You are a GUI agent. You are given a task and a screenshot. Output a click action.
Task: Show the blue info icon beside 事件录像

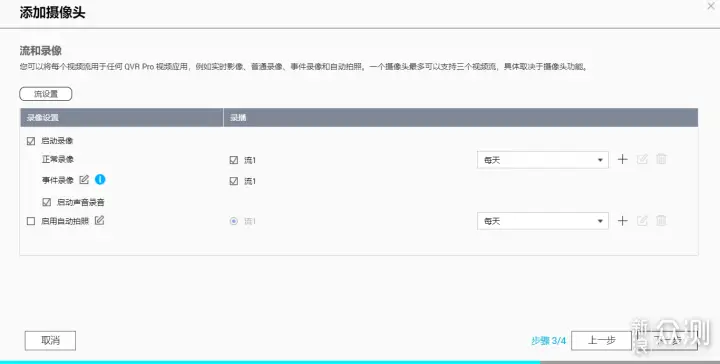click(x=100, y=179)
